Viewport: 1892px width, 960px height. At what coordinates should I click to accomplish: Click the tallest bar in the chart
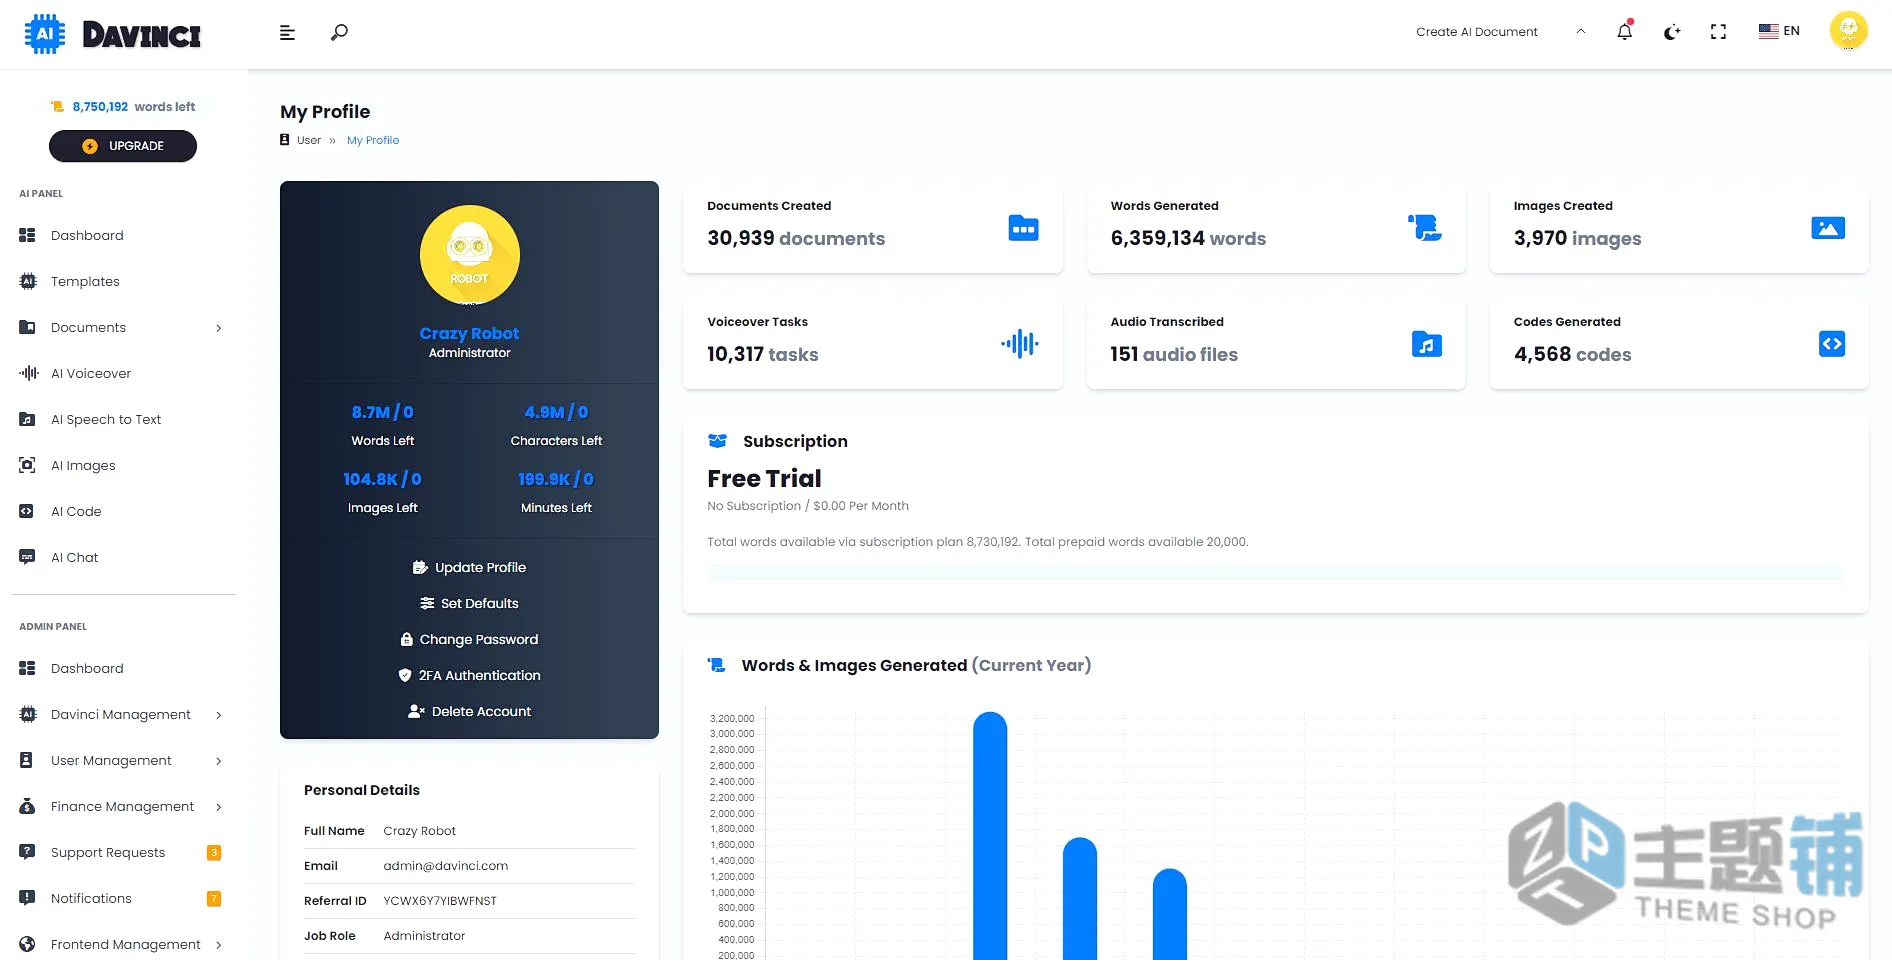990,836
